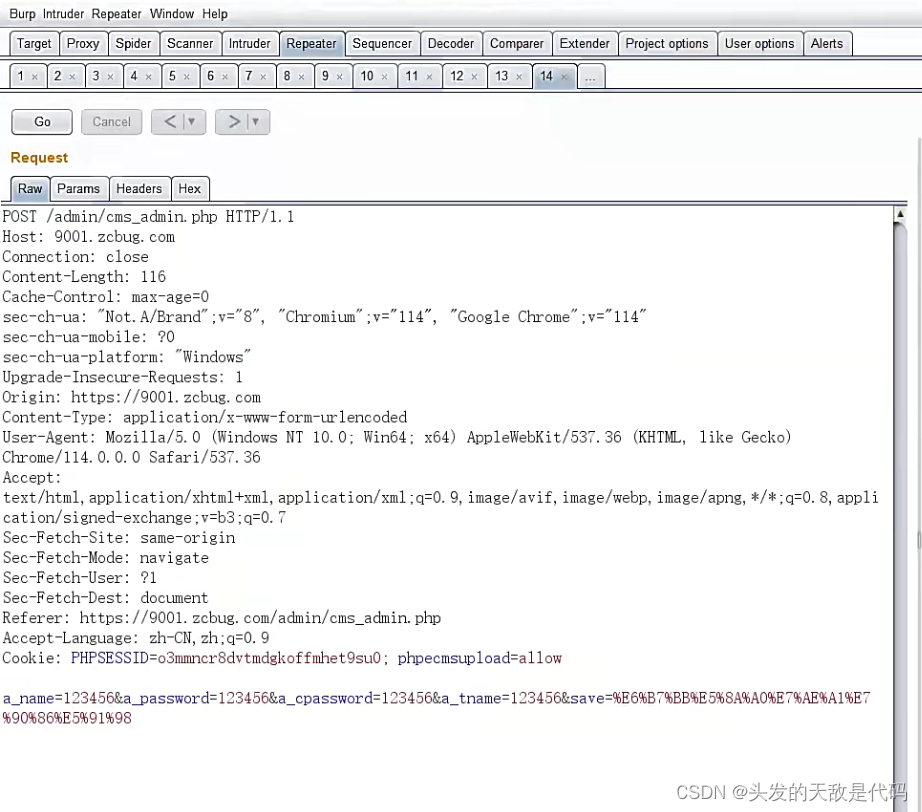Switch to the Alerts tab
Screen dimensions: 922x812
[x=827, y=44]
